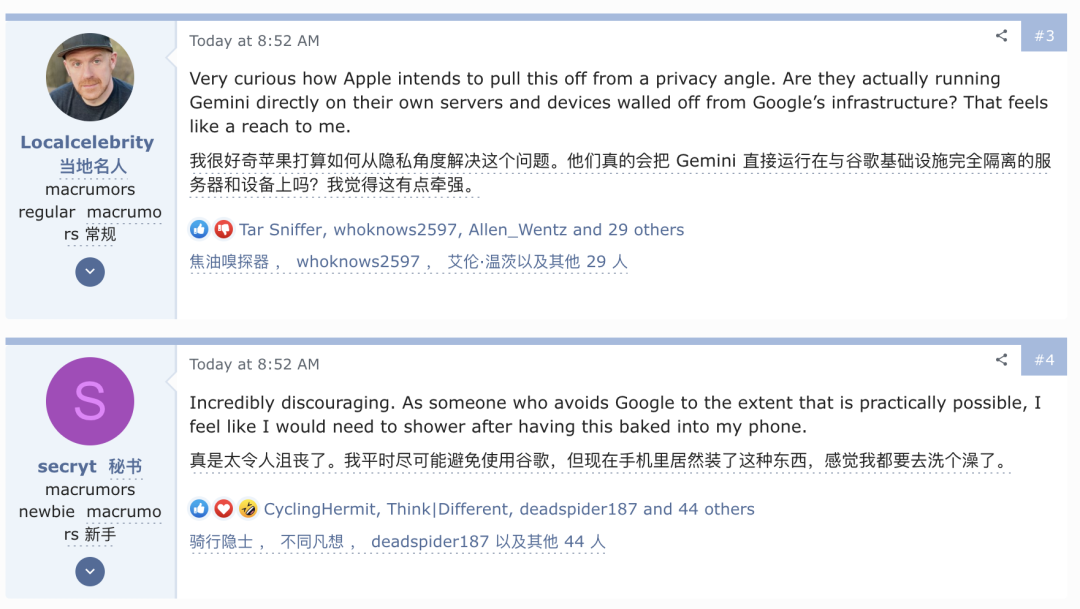
Task: Open post #3 permalink number
Action: click(1044, 36)
